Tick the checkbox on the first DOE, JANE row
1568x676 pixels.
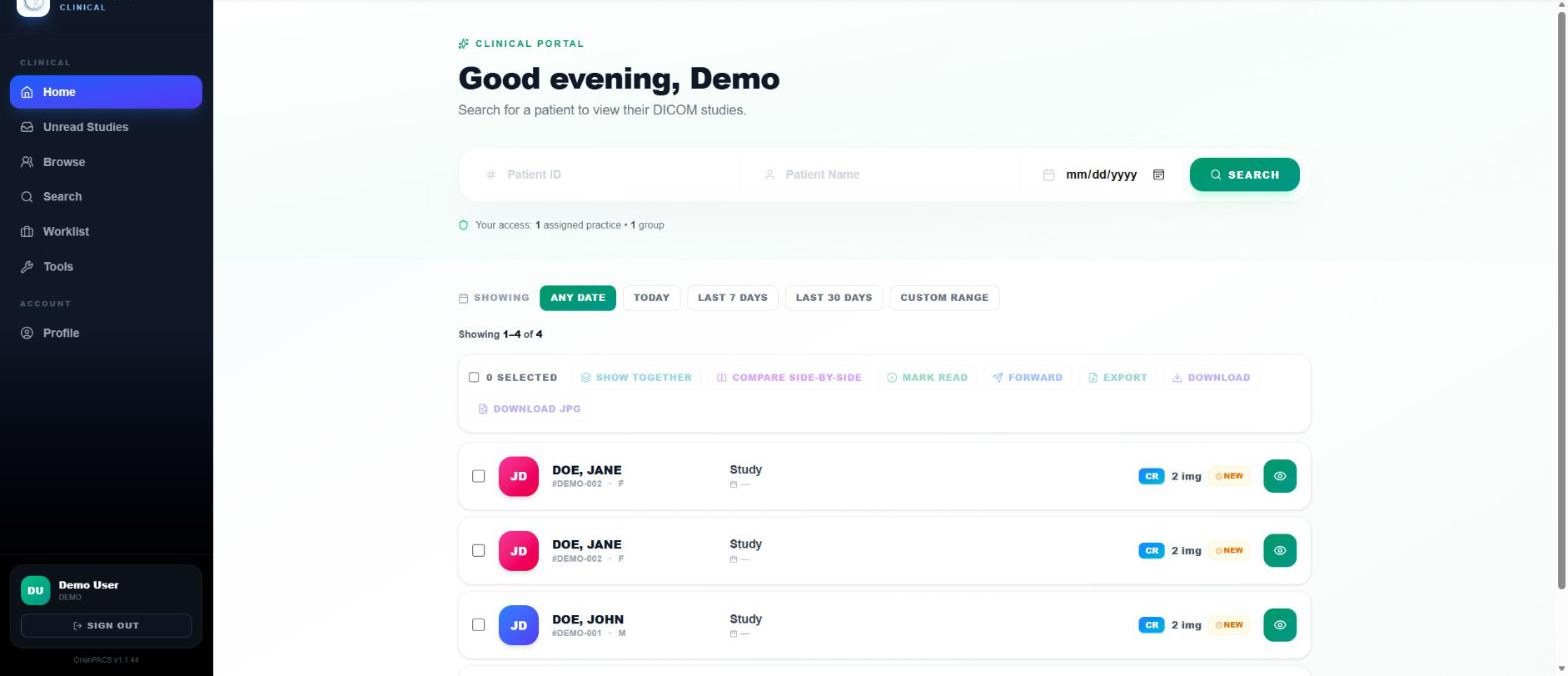click(478, 476)
